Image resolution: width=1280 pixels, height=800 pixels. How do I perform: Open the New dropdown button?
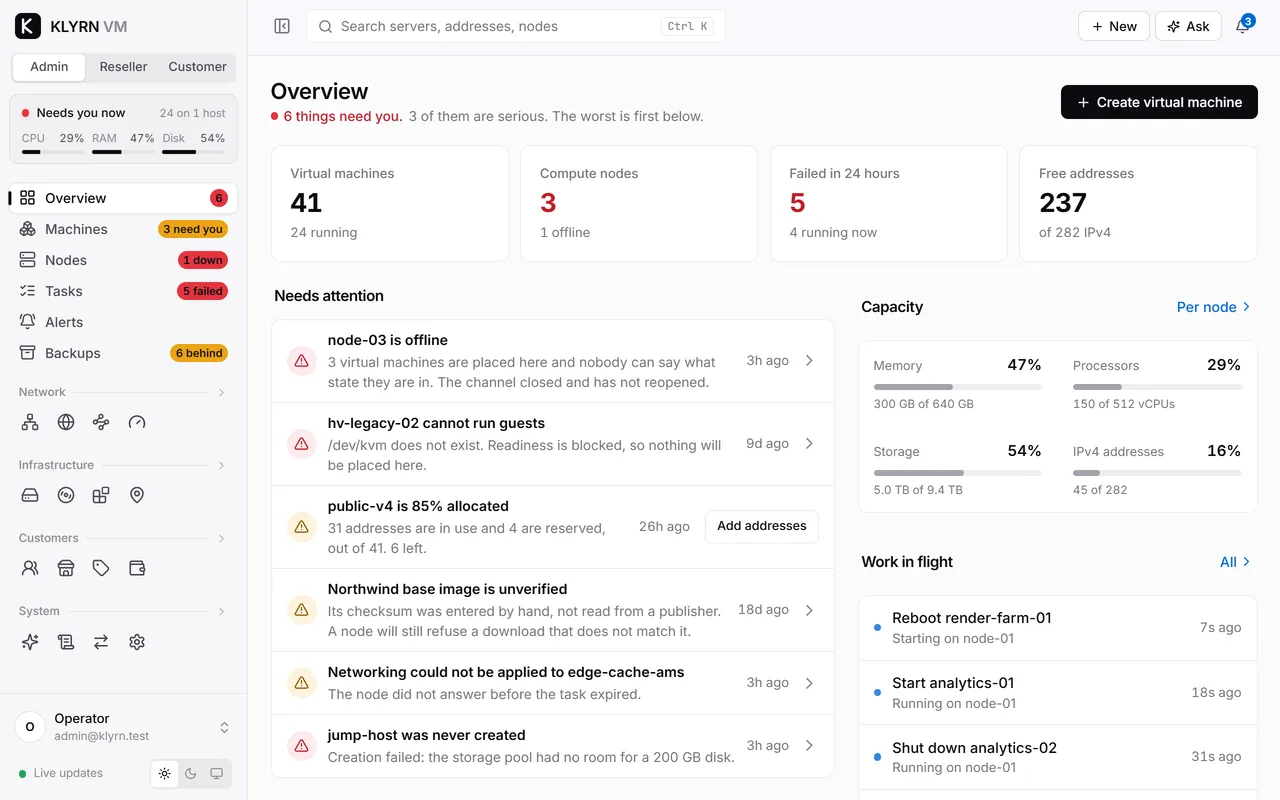tap(1113, 26)
